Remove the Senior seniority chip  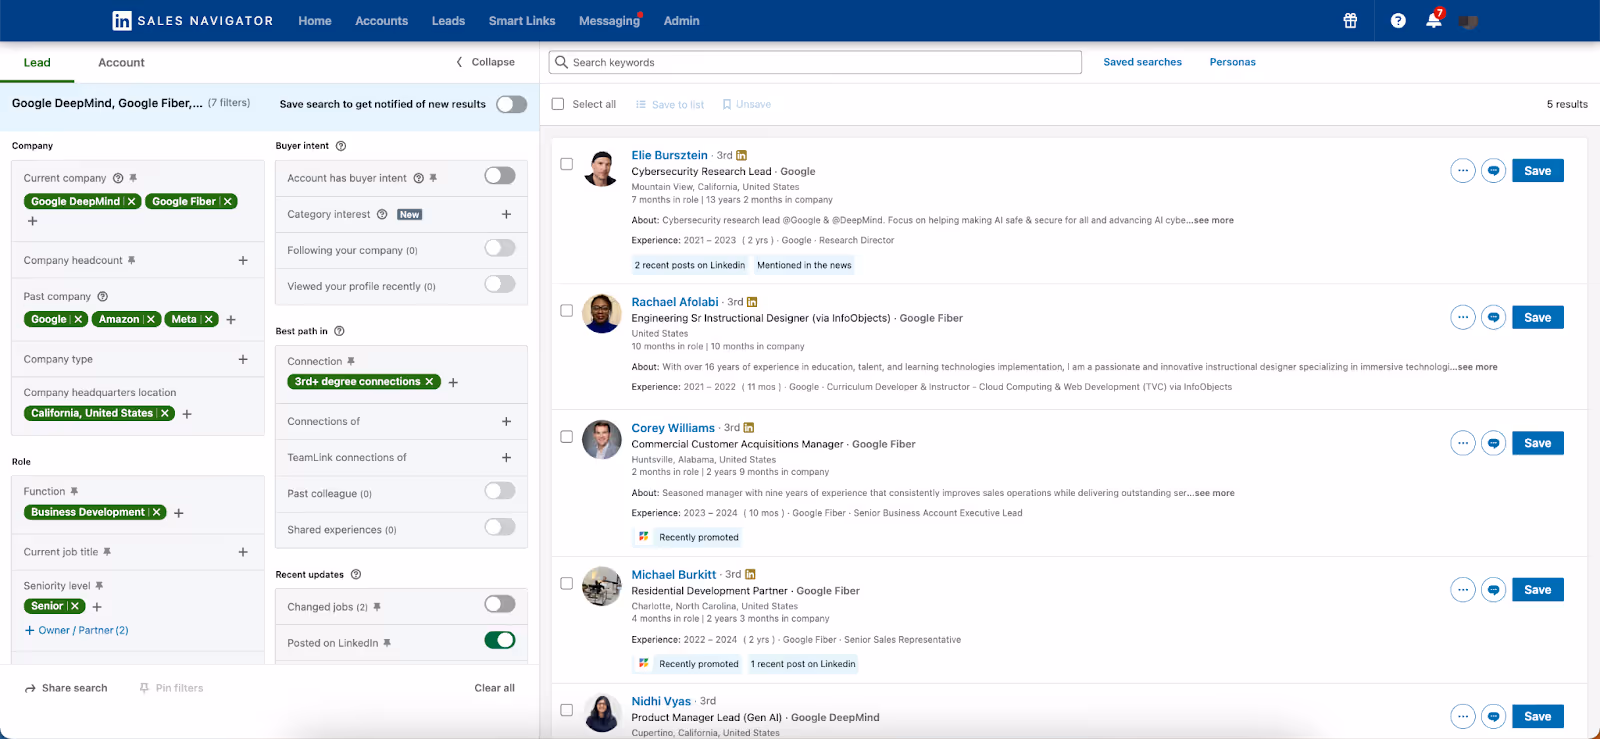click(75, 607)
